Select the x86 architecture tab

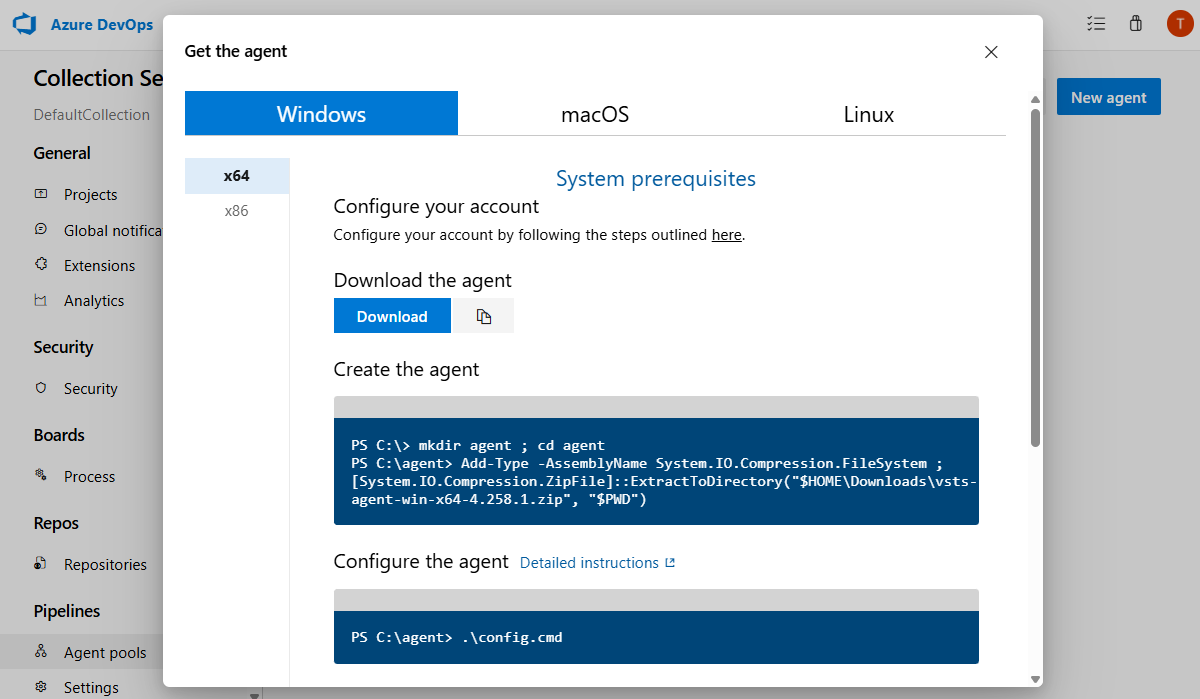click(237, 211)
